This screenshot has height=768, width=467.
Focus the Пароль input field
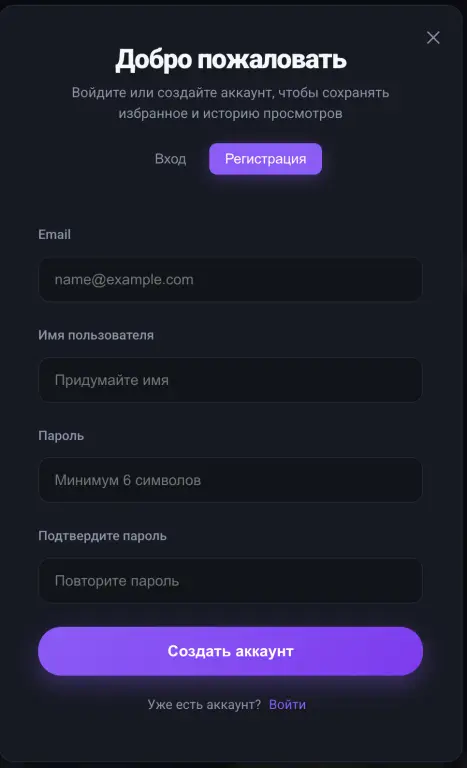coord(230,480)
